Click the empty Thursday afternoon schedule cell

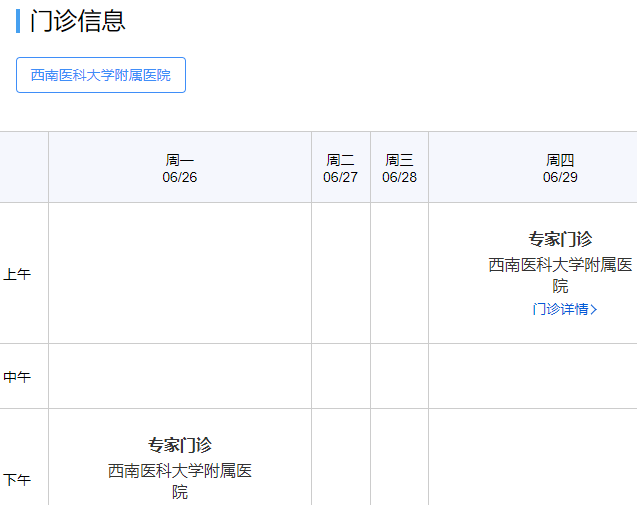pyautogui.click(x=532, y=458)
